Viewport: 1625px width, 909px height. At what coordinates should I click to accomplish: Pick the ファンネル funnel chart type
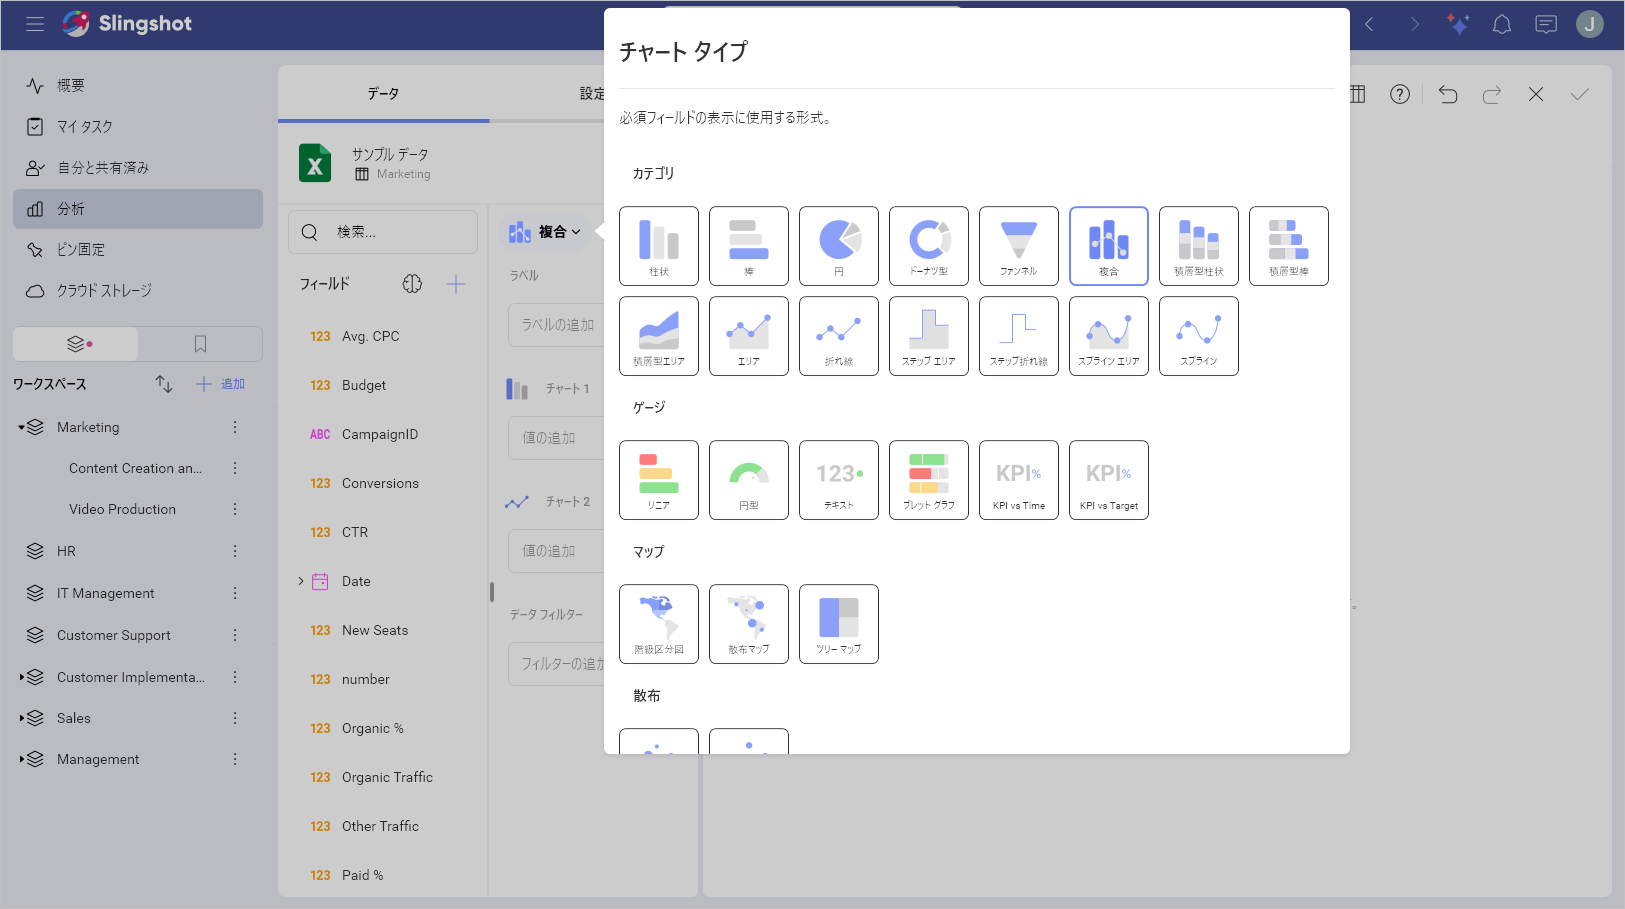pos(1019,246)
